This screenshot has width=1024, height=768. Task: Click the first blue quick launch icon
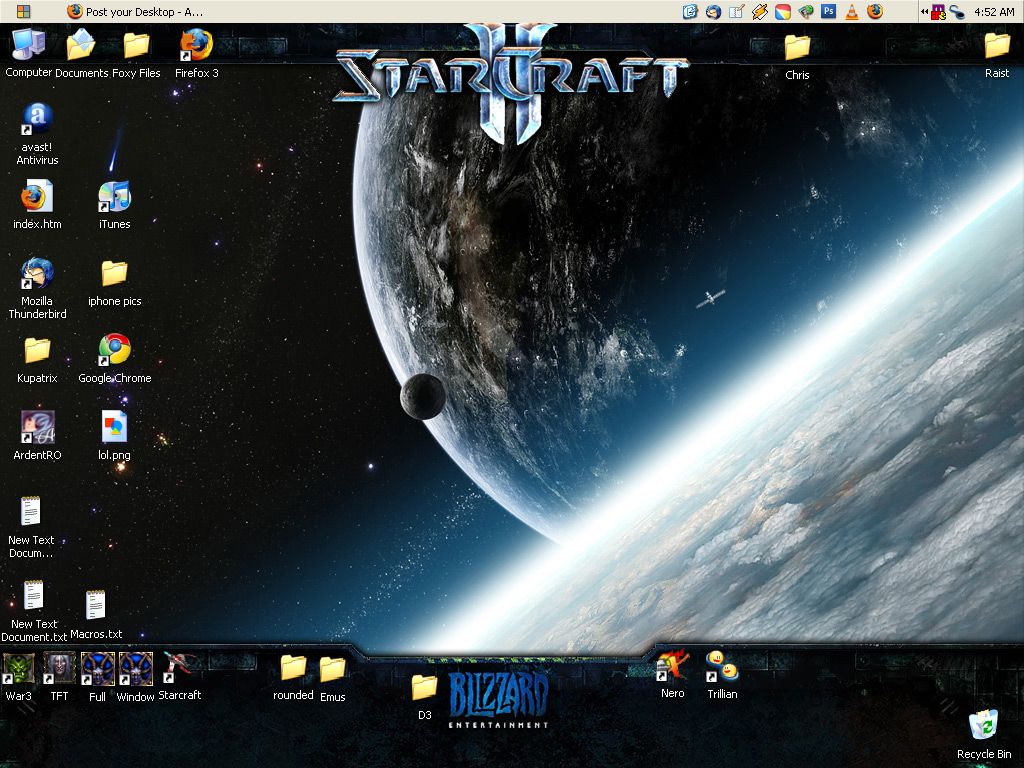[690, 11]
